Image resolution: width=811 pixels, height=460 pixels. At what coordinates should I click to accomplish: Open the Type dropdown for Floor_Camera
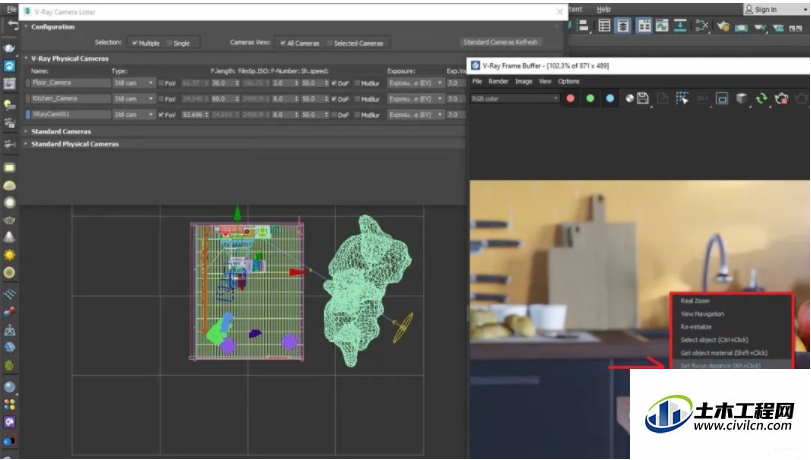click(134, 83)
